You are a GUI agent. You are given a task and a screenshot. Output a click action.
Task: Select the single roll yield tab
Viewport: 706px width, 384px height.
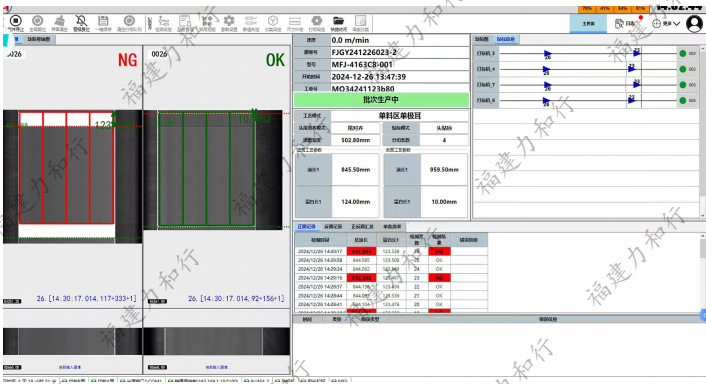pos(392,226)
